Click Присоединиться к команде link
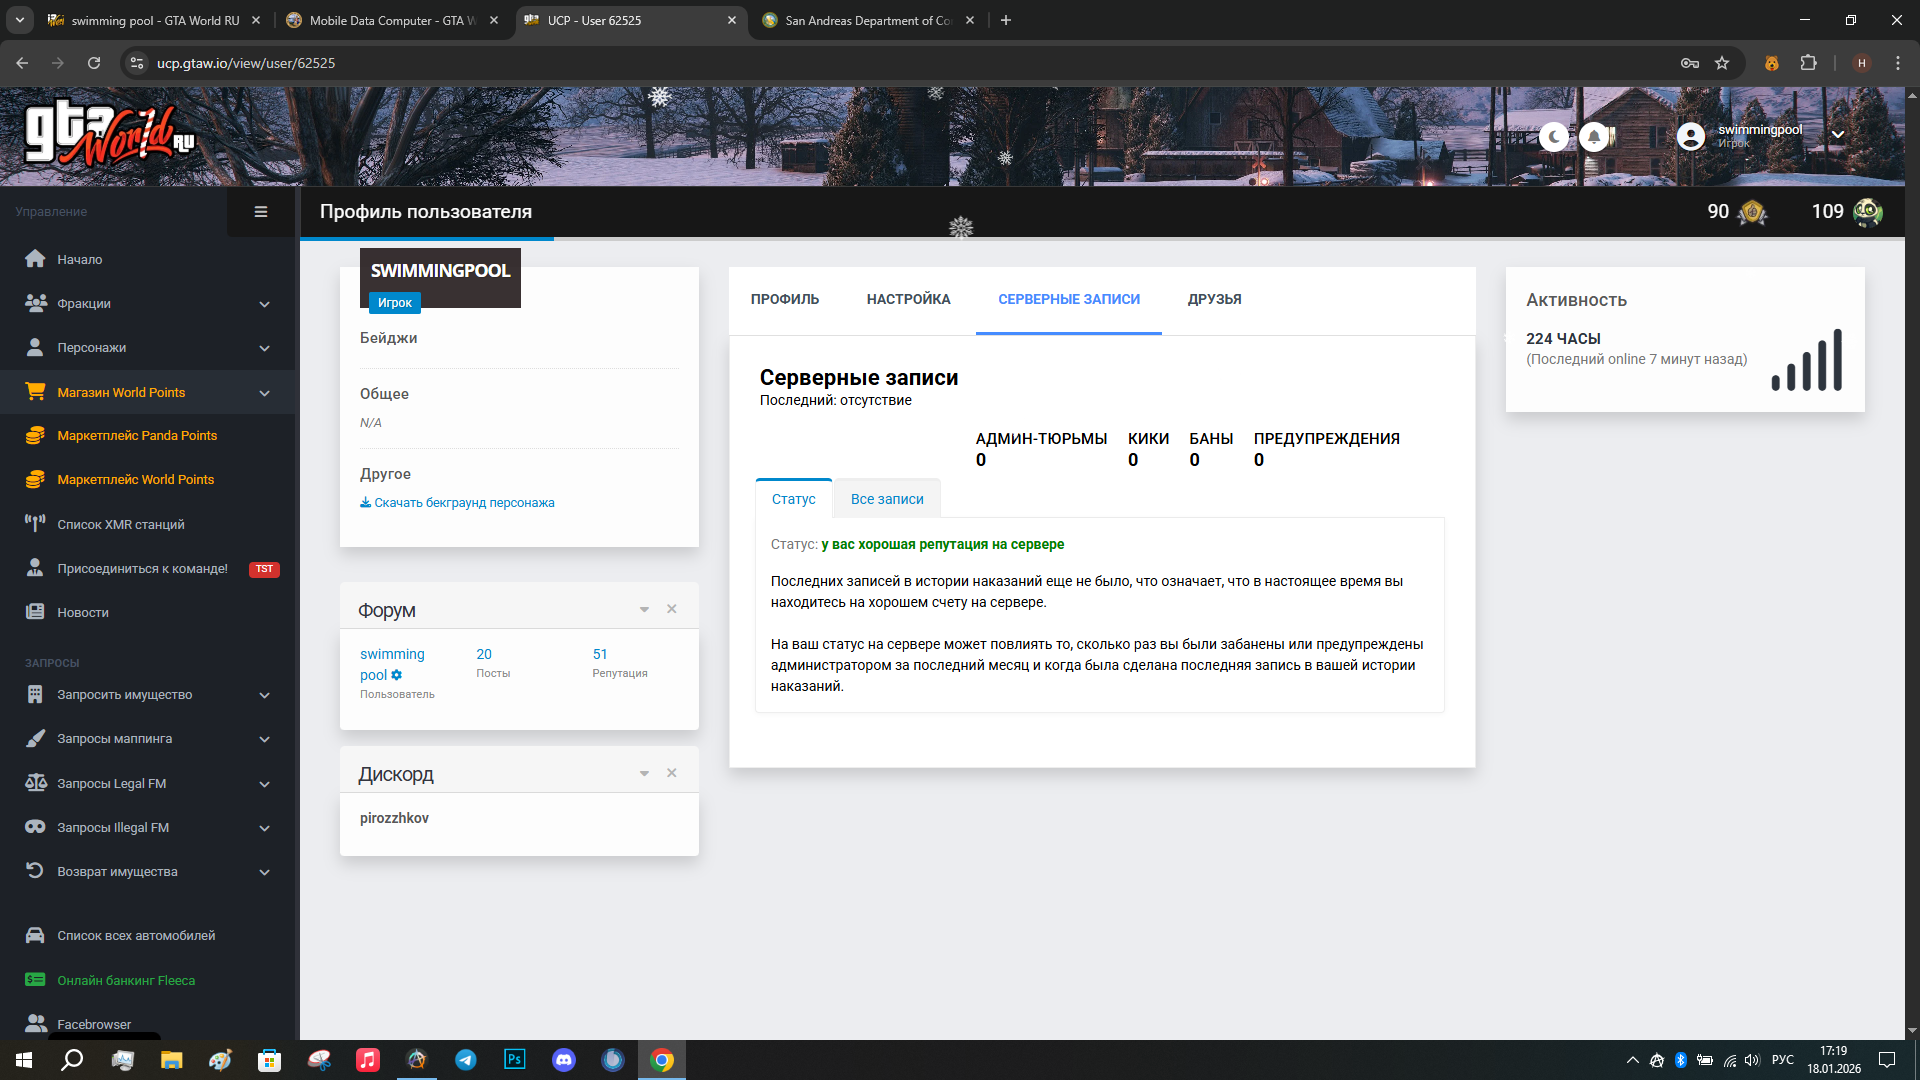Viewport: 1920px width, 1080px height. (142, 568)
